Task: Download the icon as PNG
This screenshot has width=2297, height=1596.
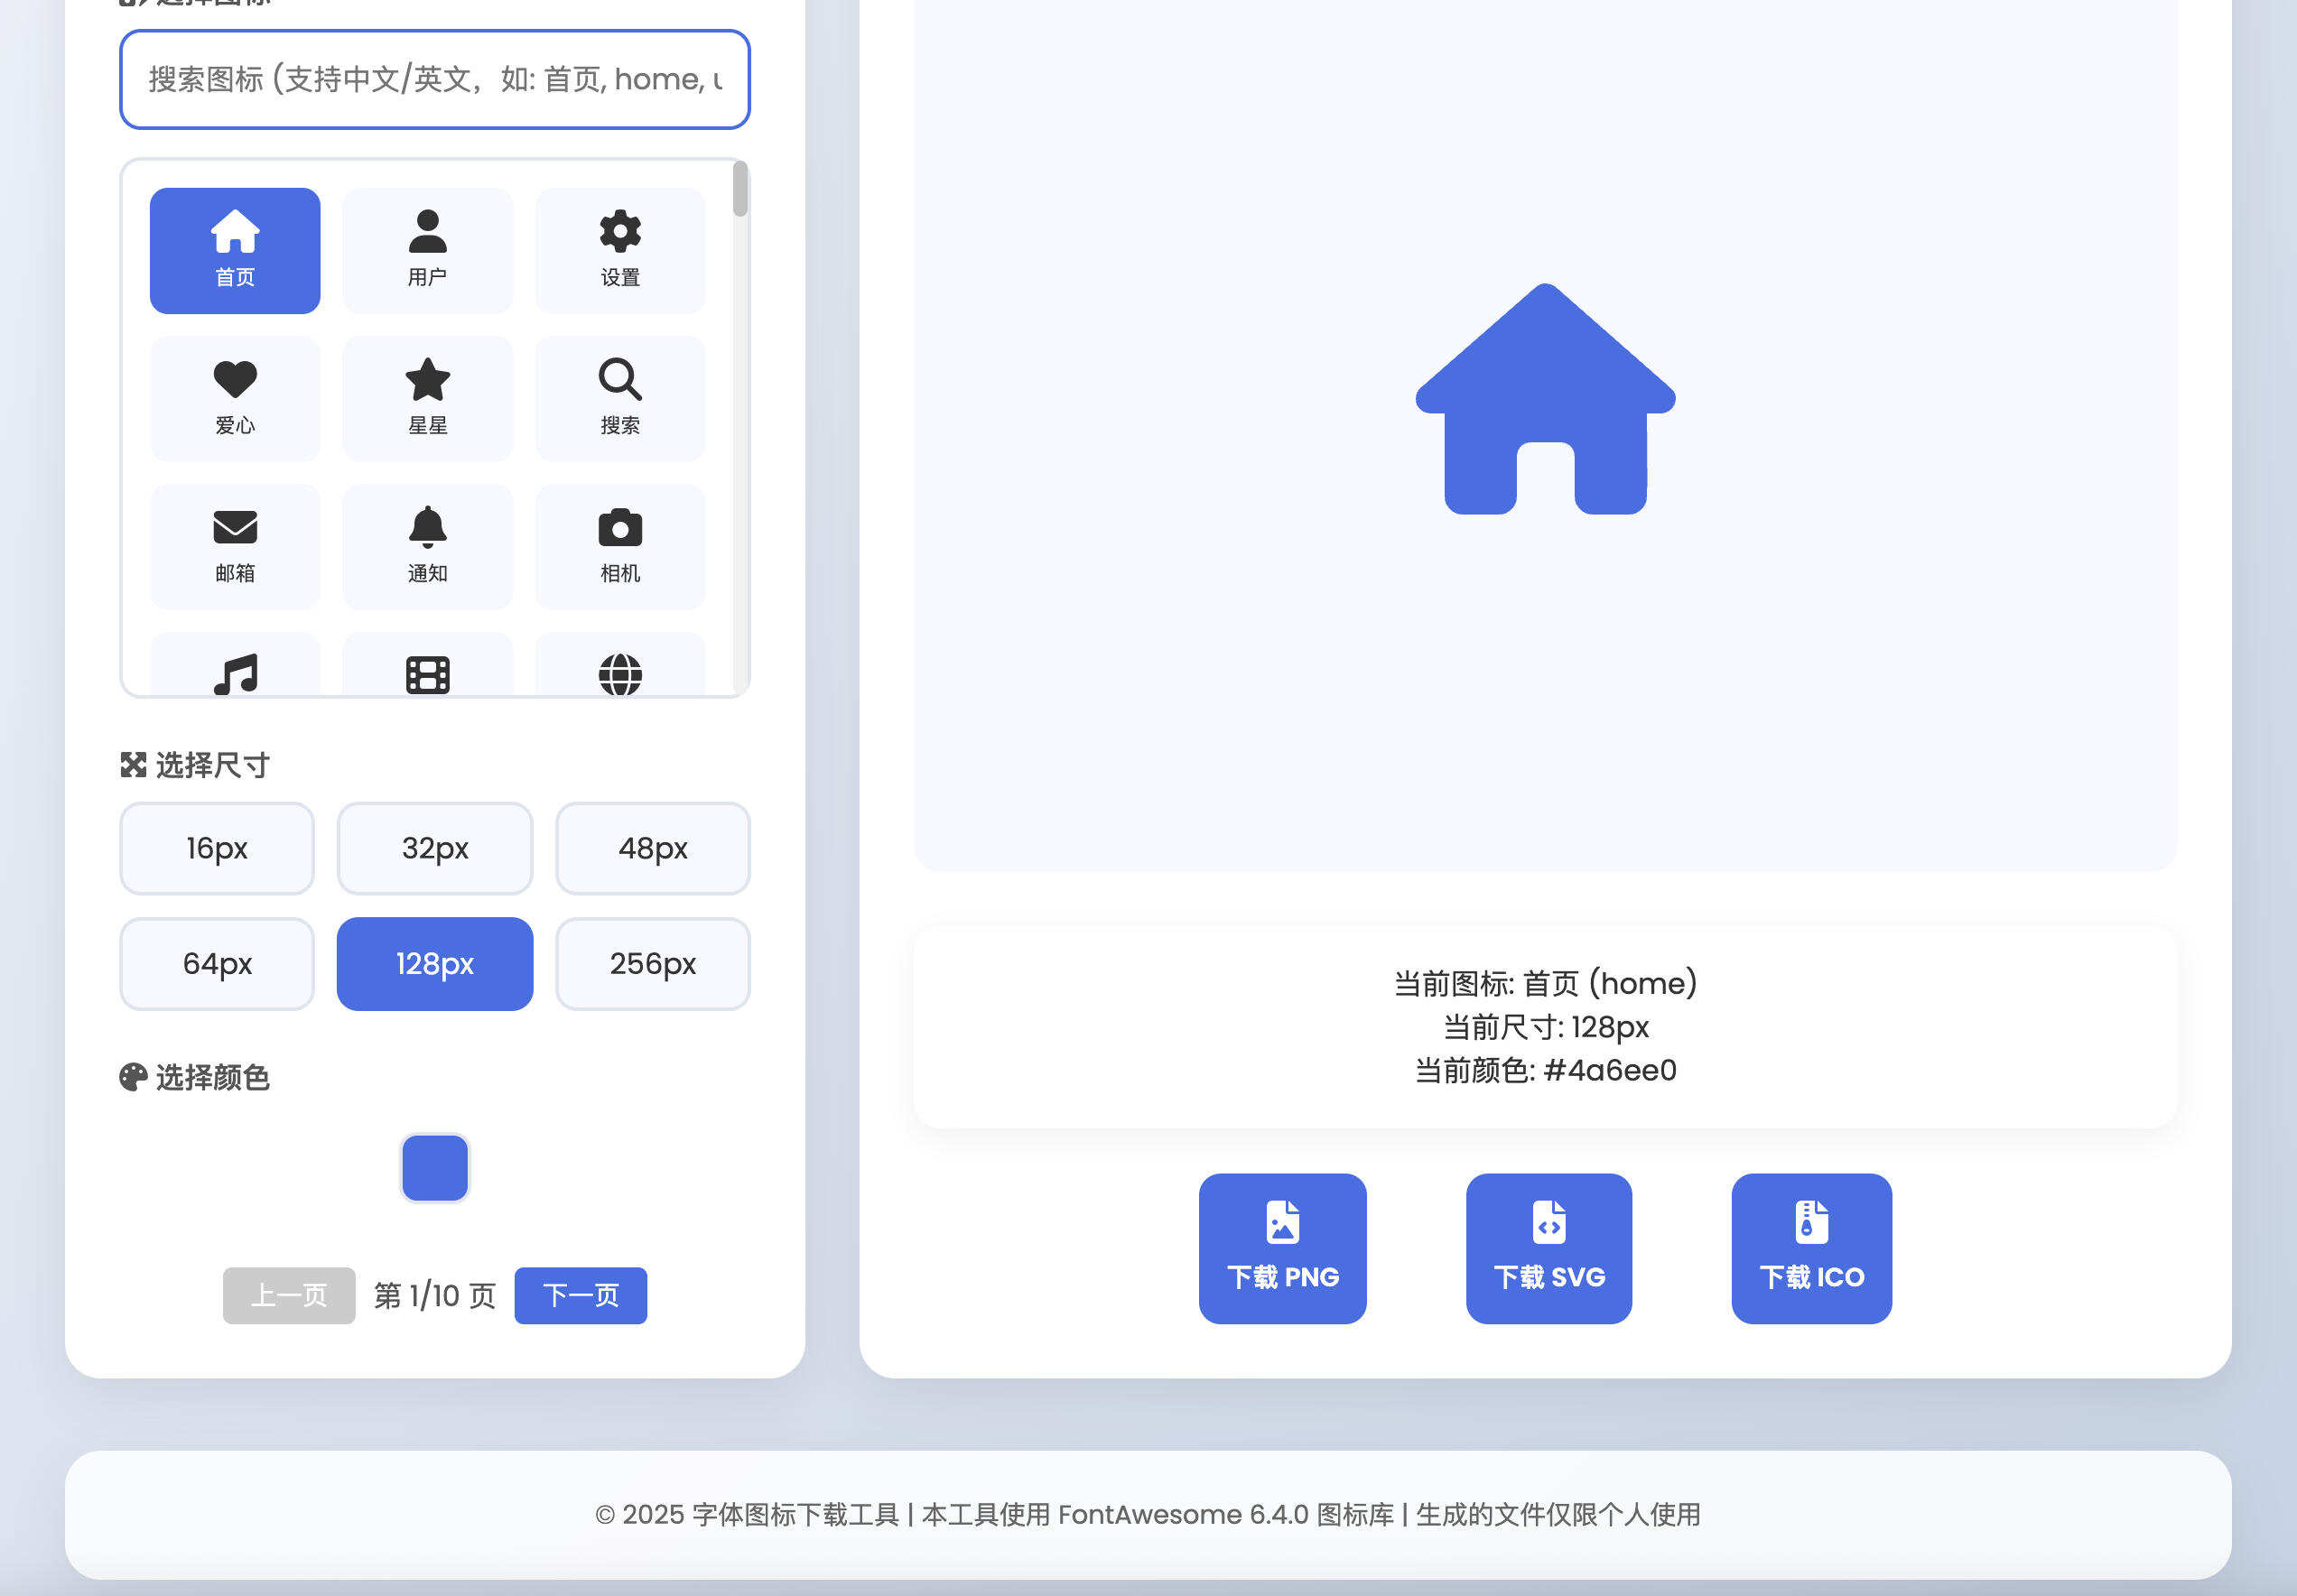Action: (x=1282, y=1248)
